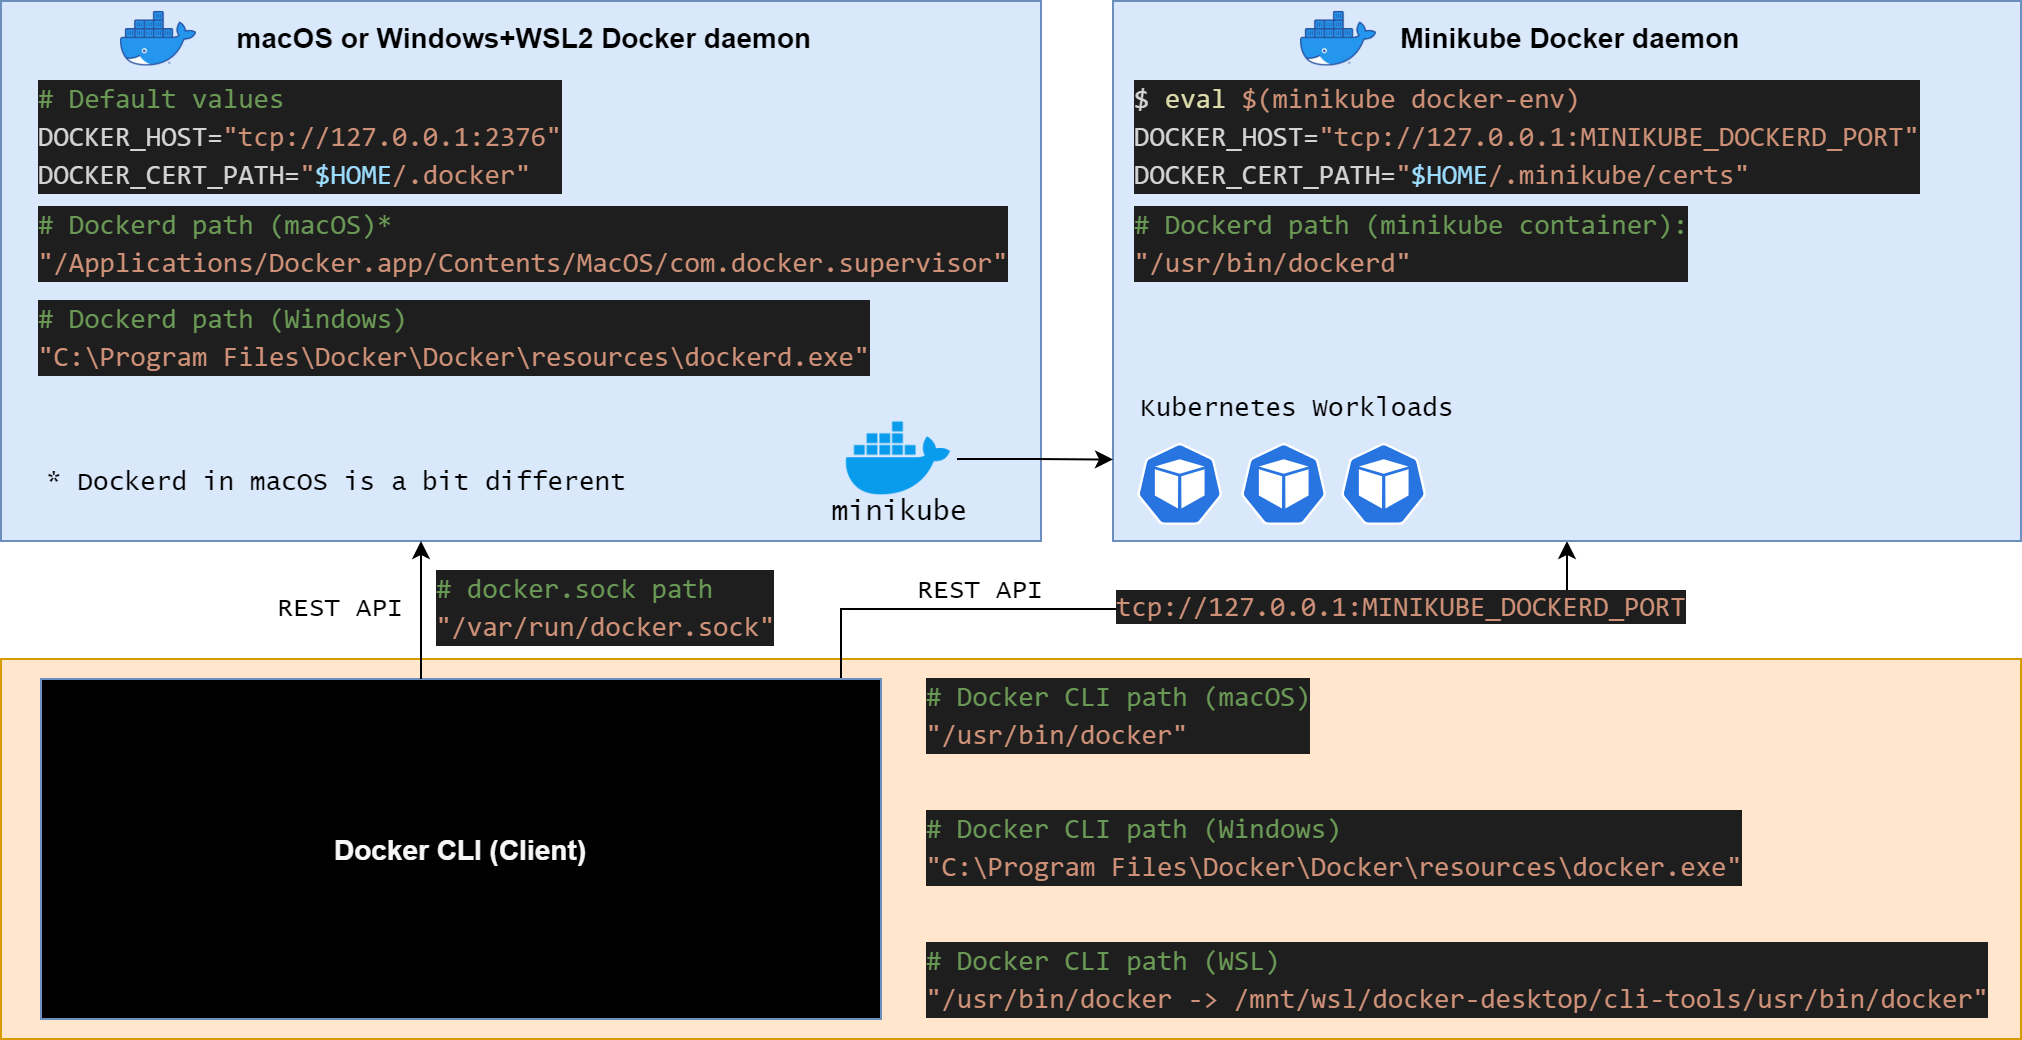Click the last Kubernetes workload cube icon

tap(1384, 484)
